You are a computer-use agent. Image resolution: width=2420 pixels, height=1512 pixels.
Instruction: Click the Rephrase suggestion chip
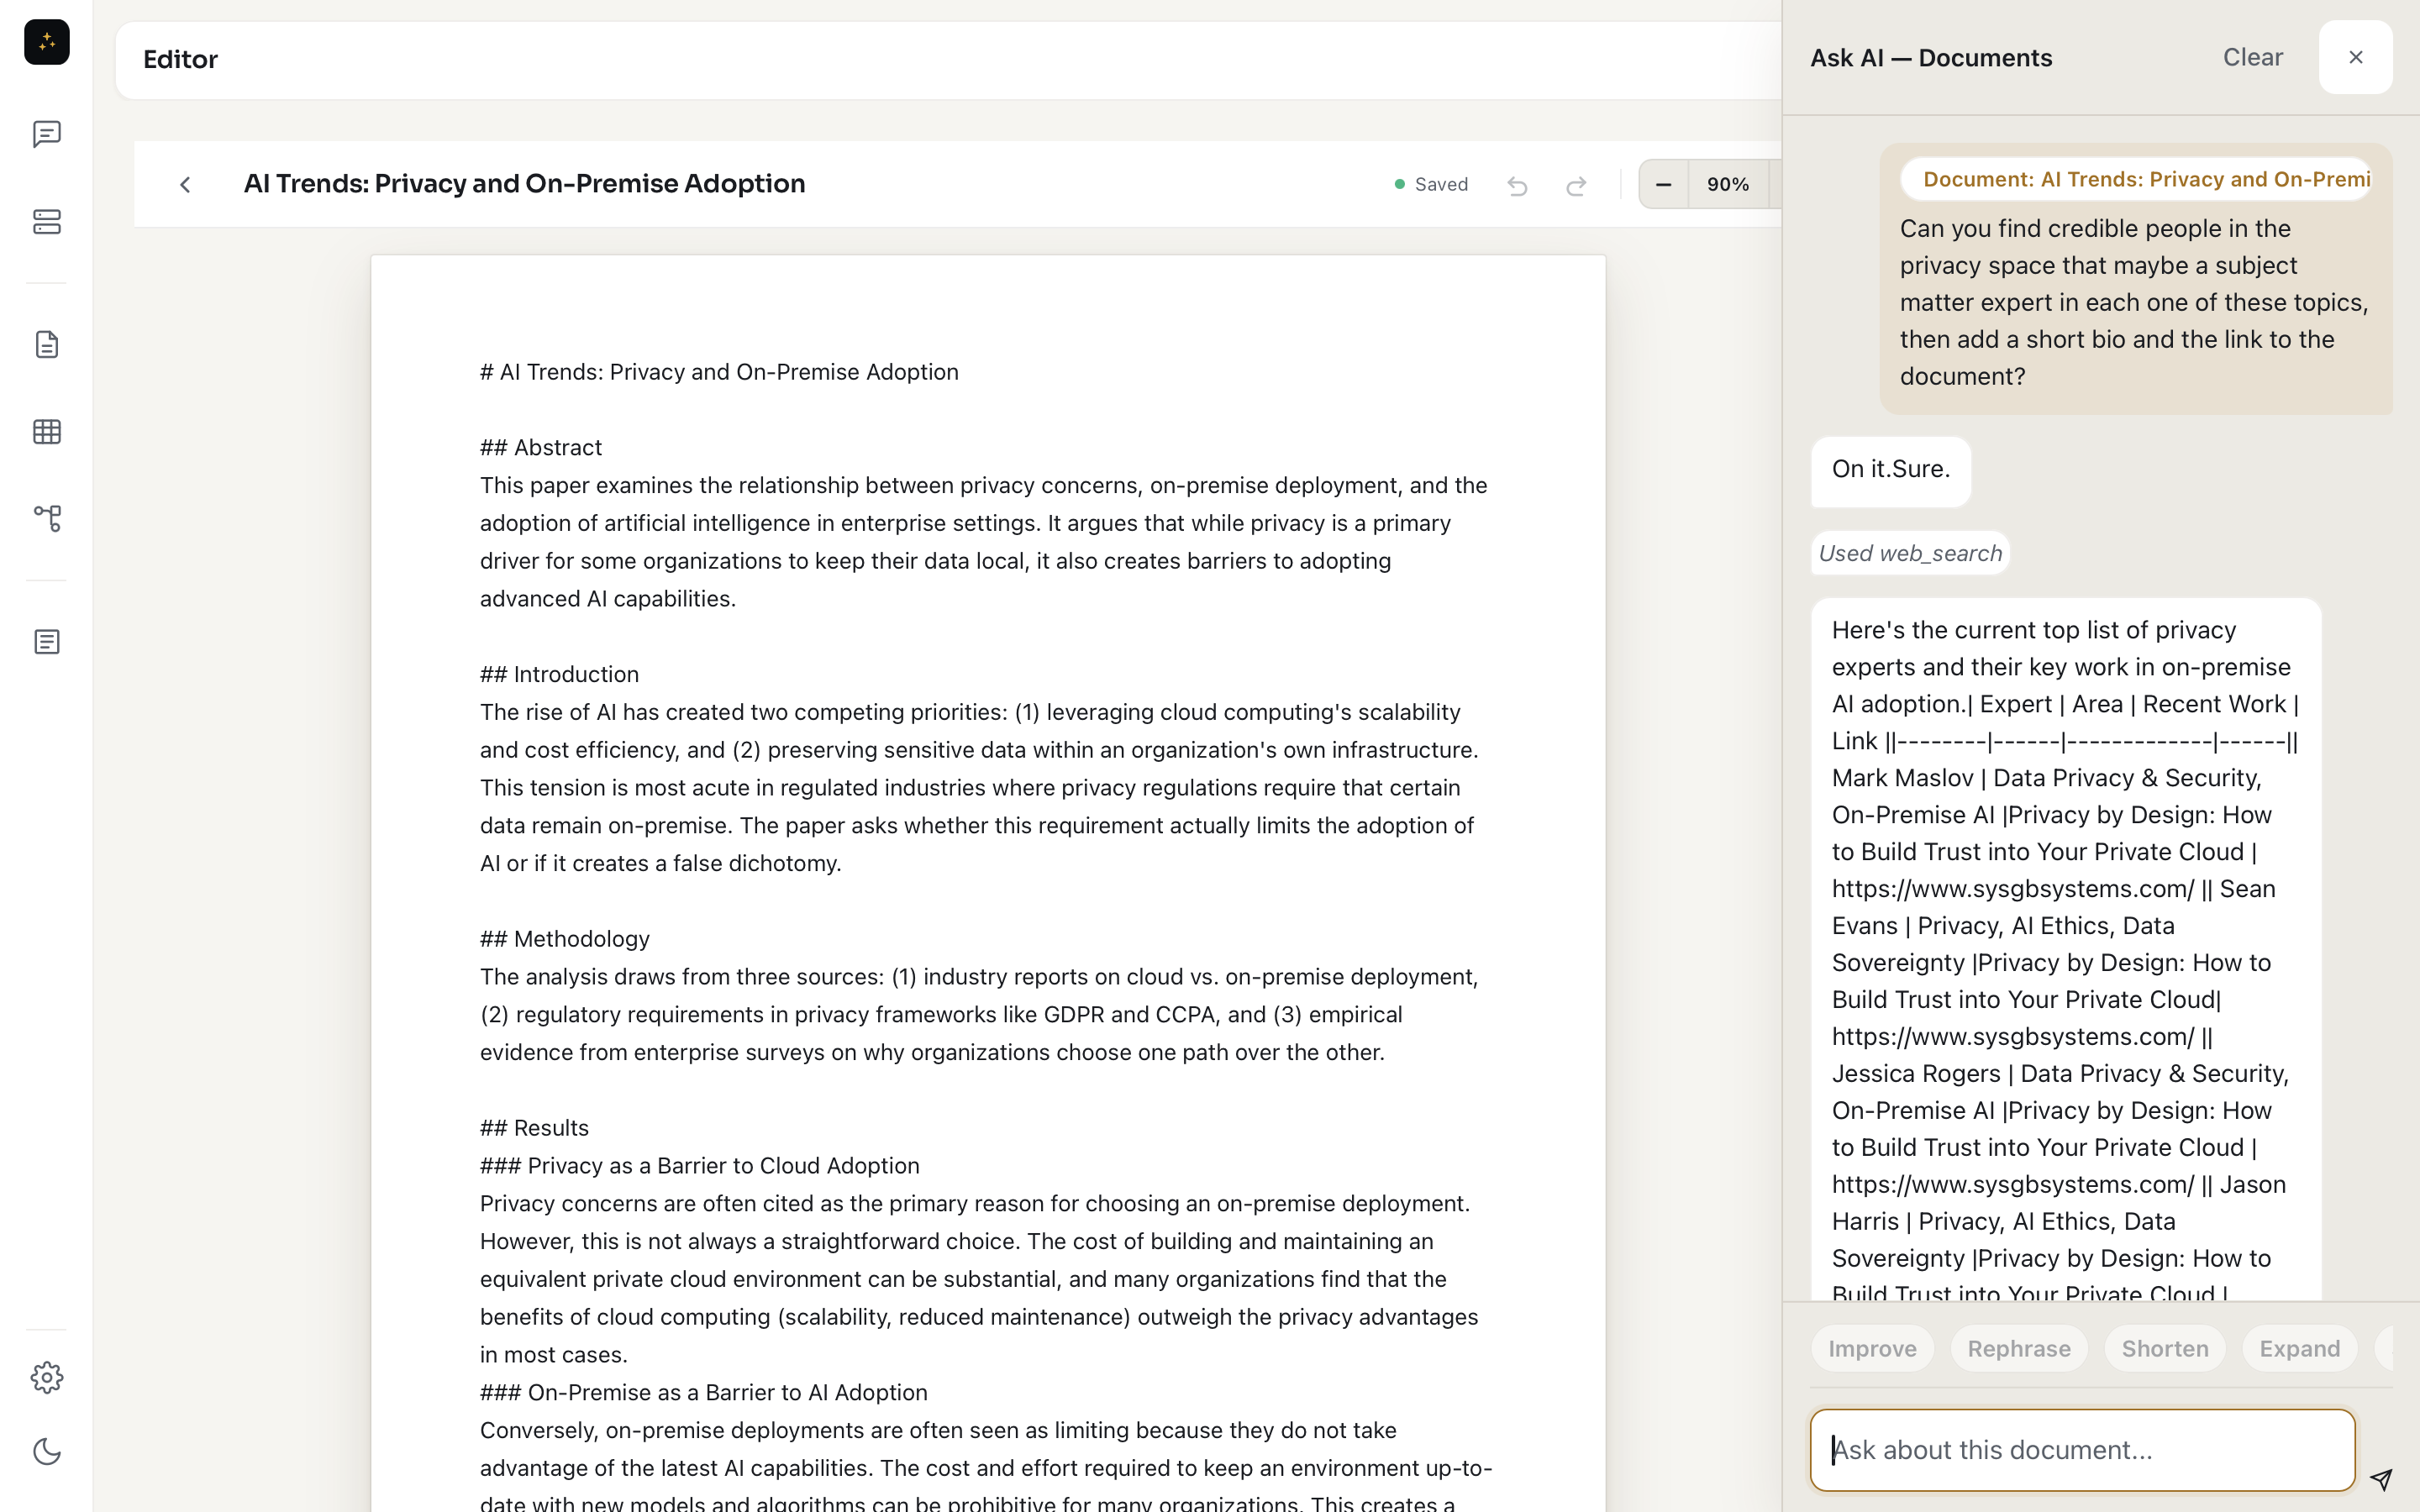pyautogui.click(x=2018, y=1348)
